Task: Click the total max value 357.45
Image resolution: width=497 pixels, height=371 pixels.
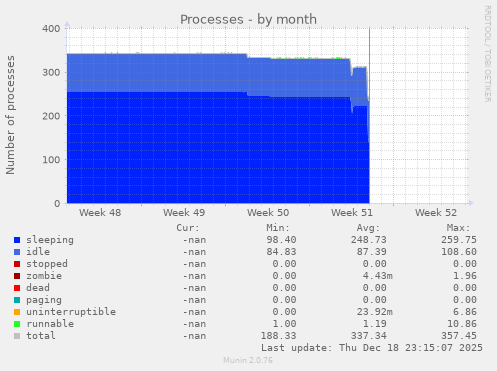Action: click(459, 336)
